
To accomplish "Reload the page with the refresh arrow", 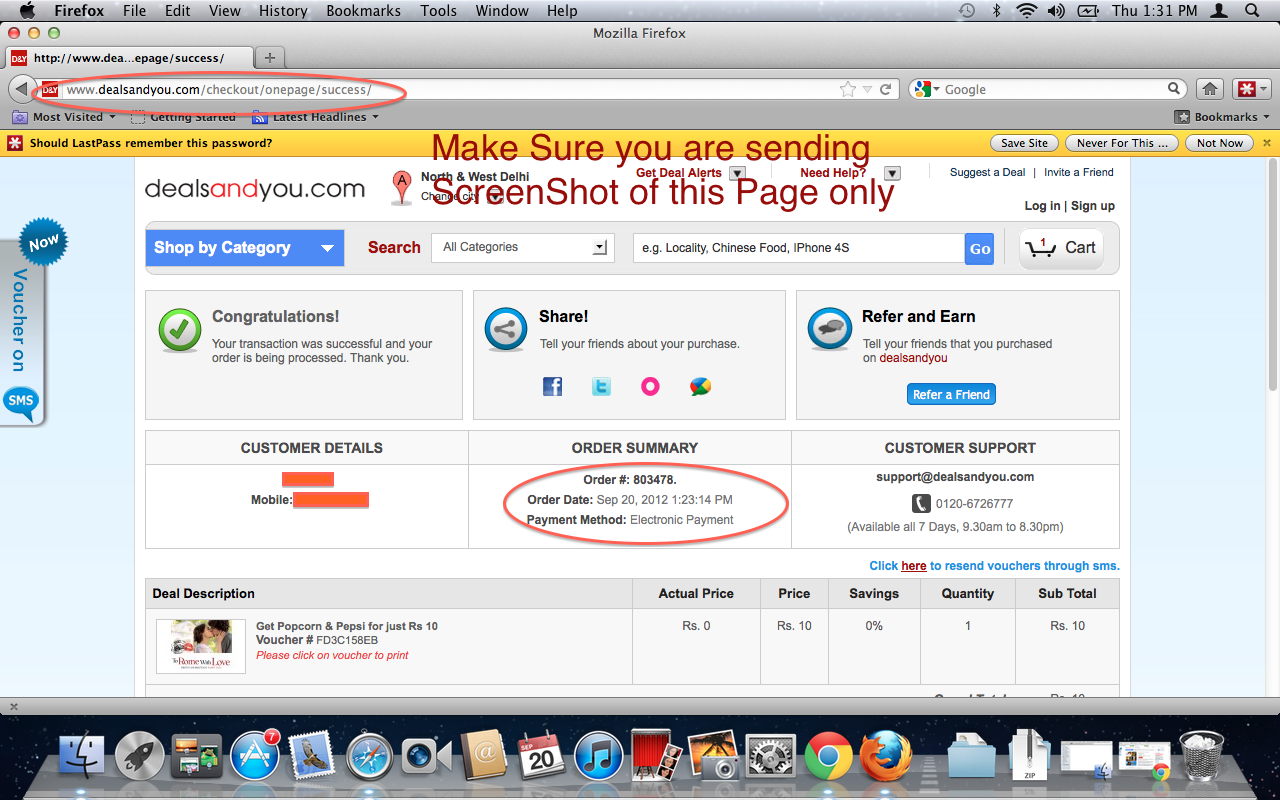I will (x=885, y=89).
